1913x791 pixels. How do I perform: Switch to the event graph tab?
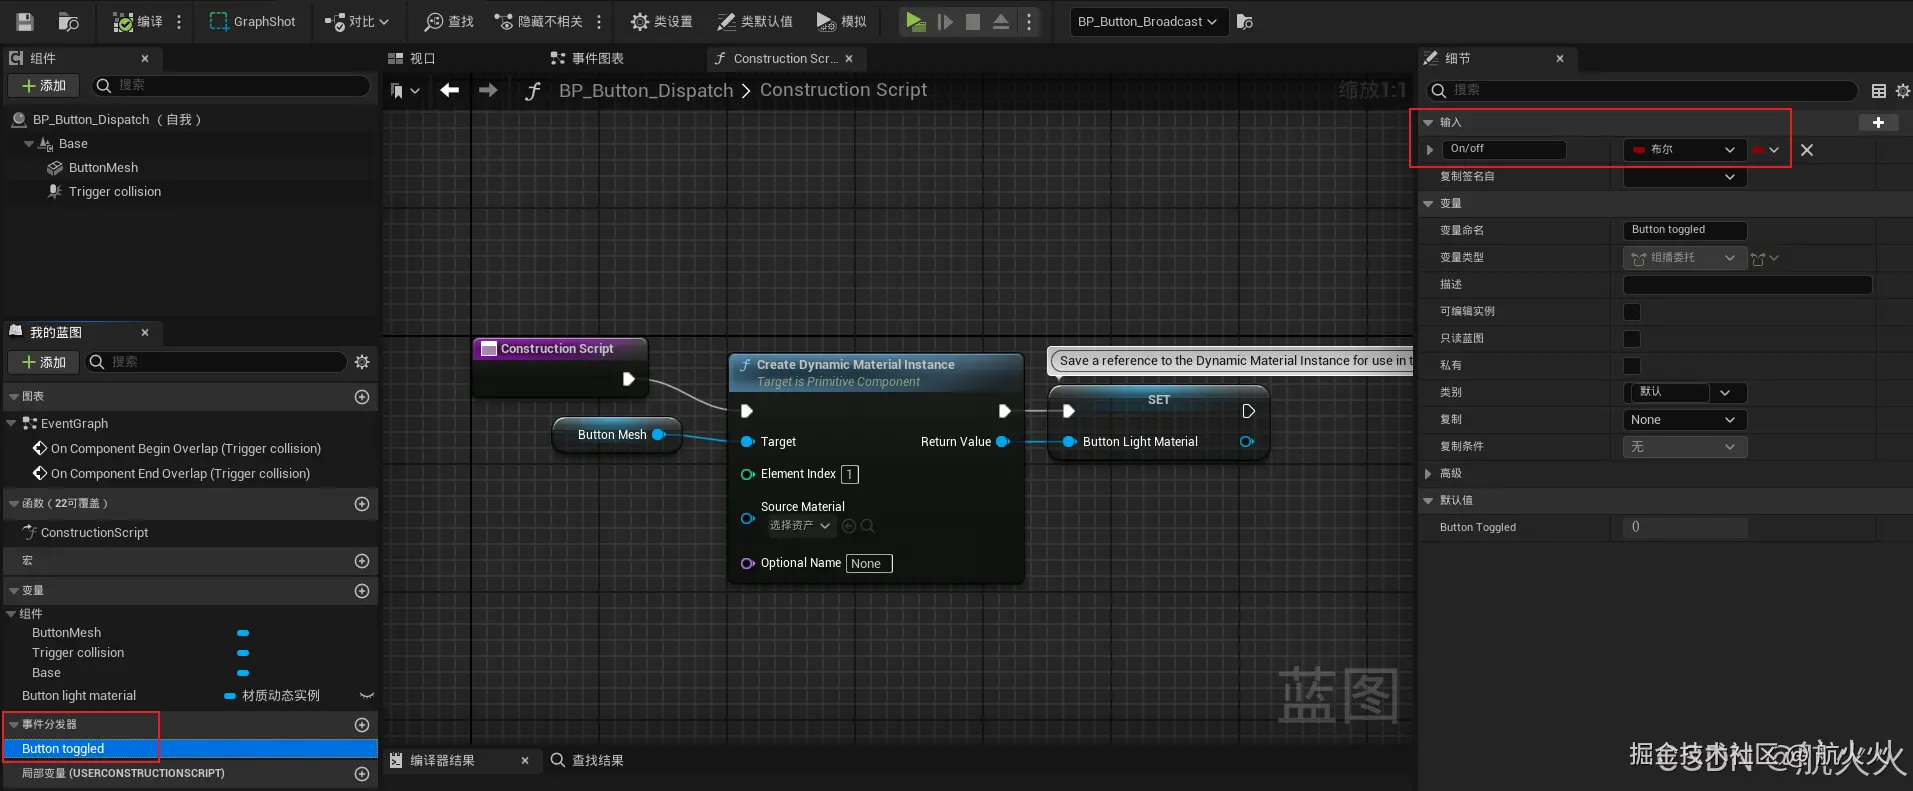click(588, 59)
